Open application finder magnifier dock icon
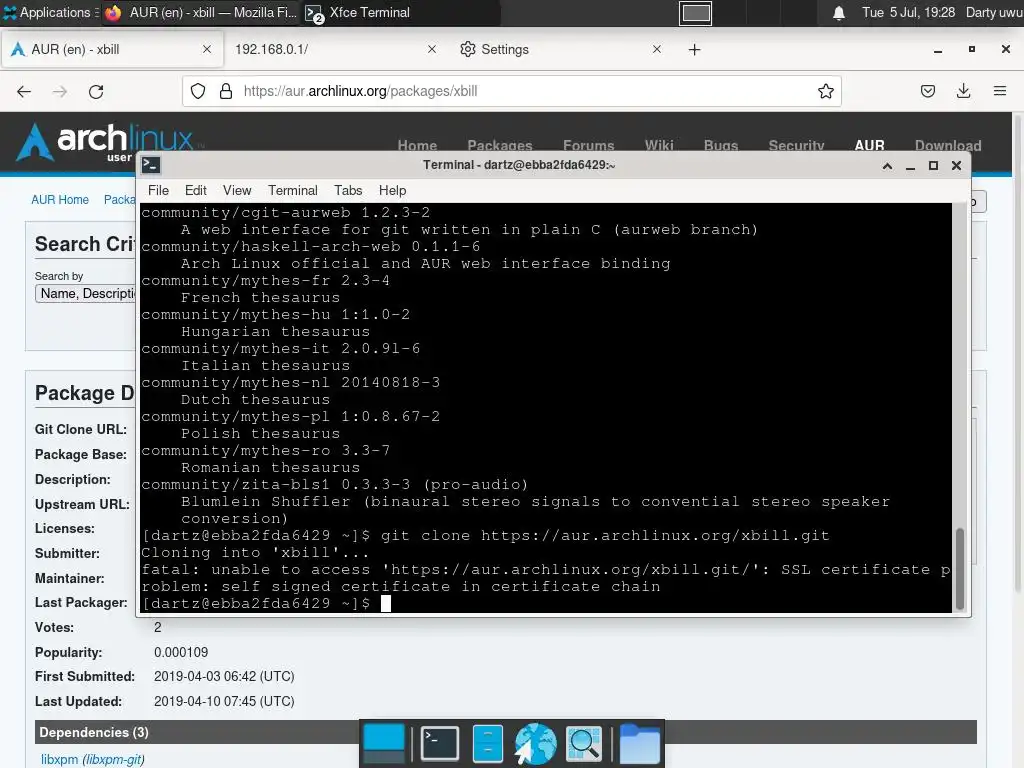The height and width of the screenshot is (768, 1024). [x=583, y=743]
